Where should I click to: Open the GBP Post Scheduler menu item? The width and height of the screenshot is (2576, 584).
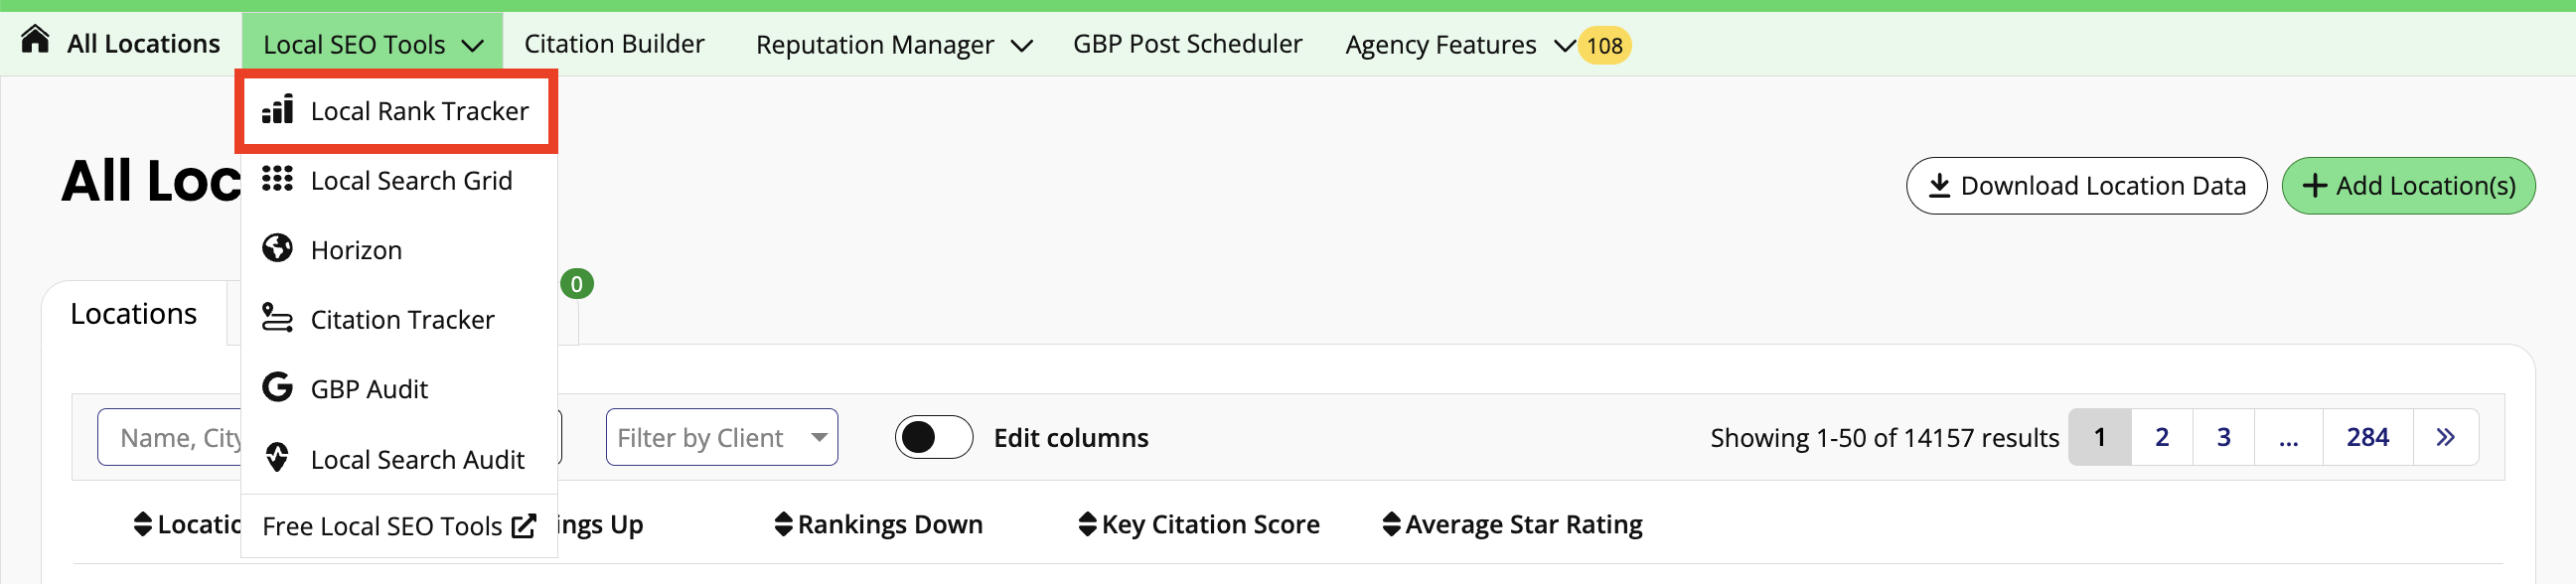pyautogui.click(x=1187, y=43)
